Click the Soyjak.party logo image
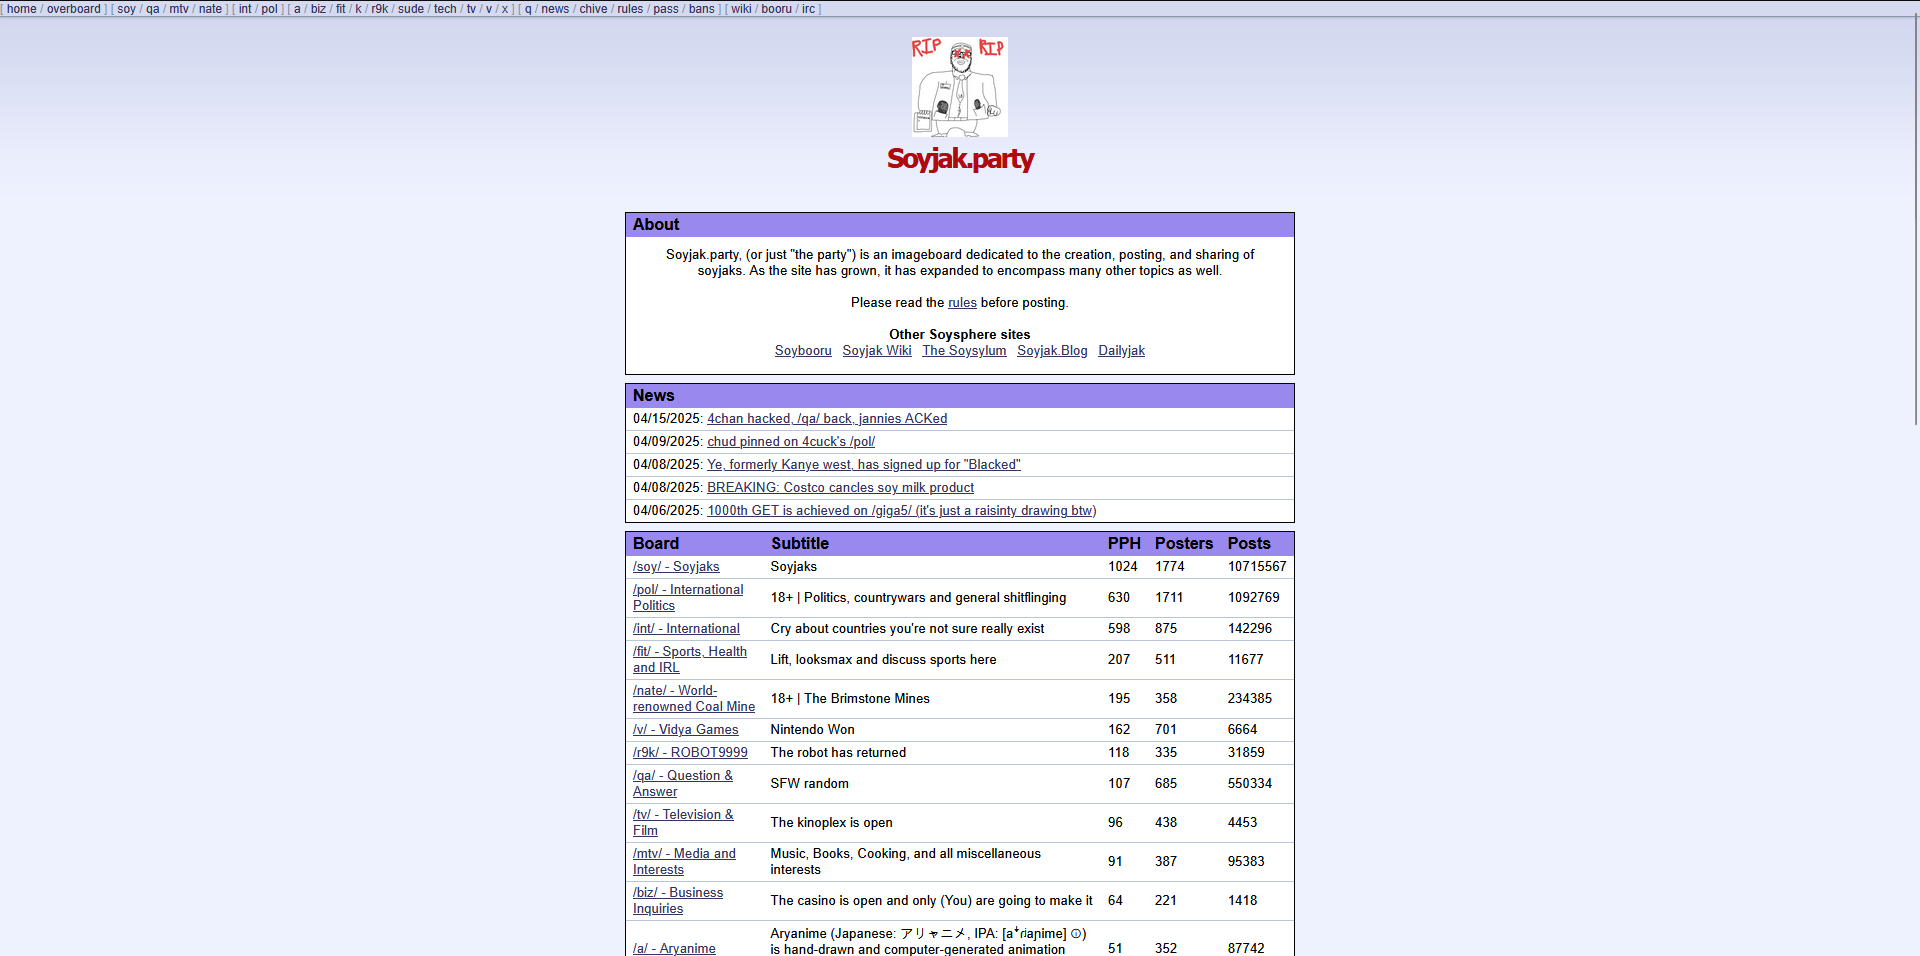This screenshot has height=956, width=1920. pyautogui.click(x=959, y=87)
